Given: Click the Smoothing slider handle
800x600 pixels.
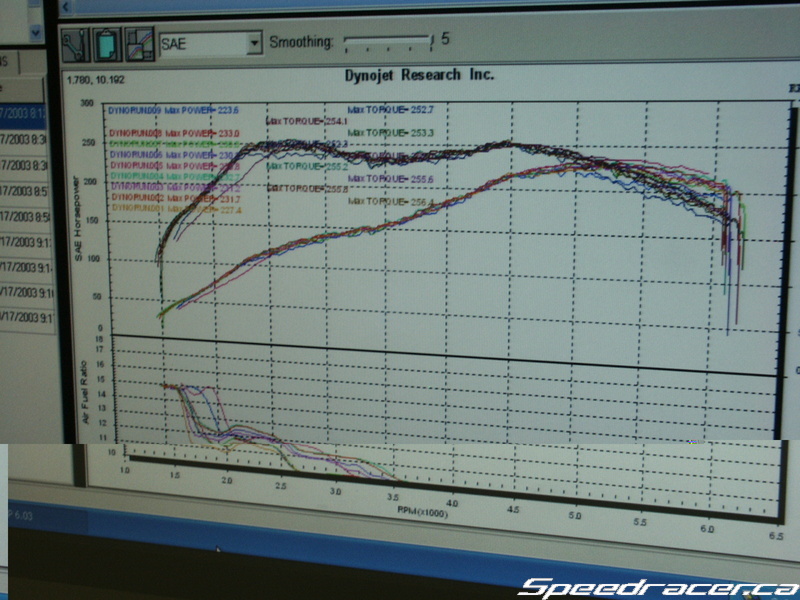Looking at the screenshot, I should (428, 40).
